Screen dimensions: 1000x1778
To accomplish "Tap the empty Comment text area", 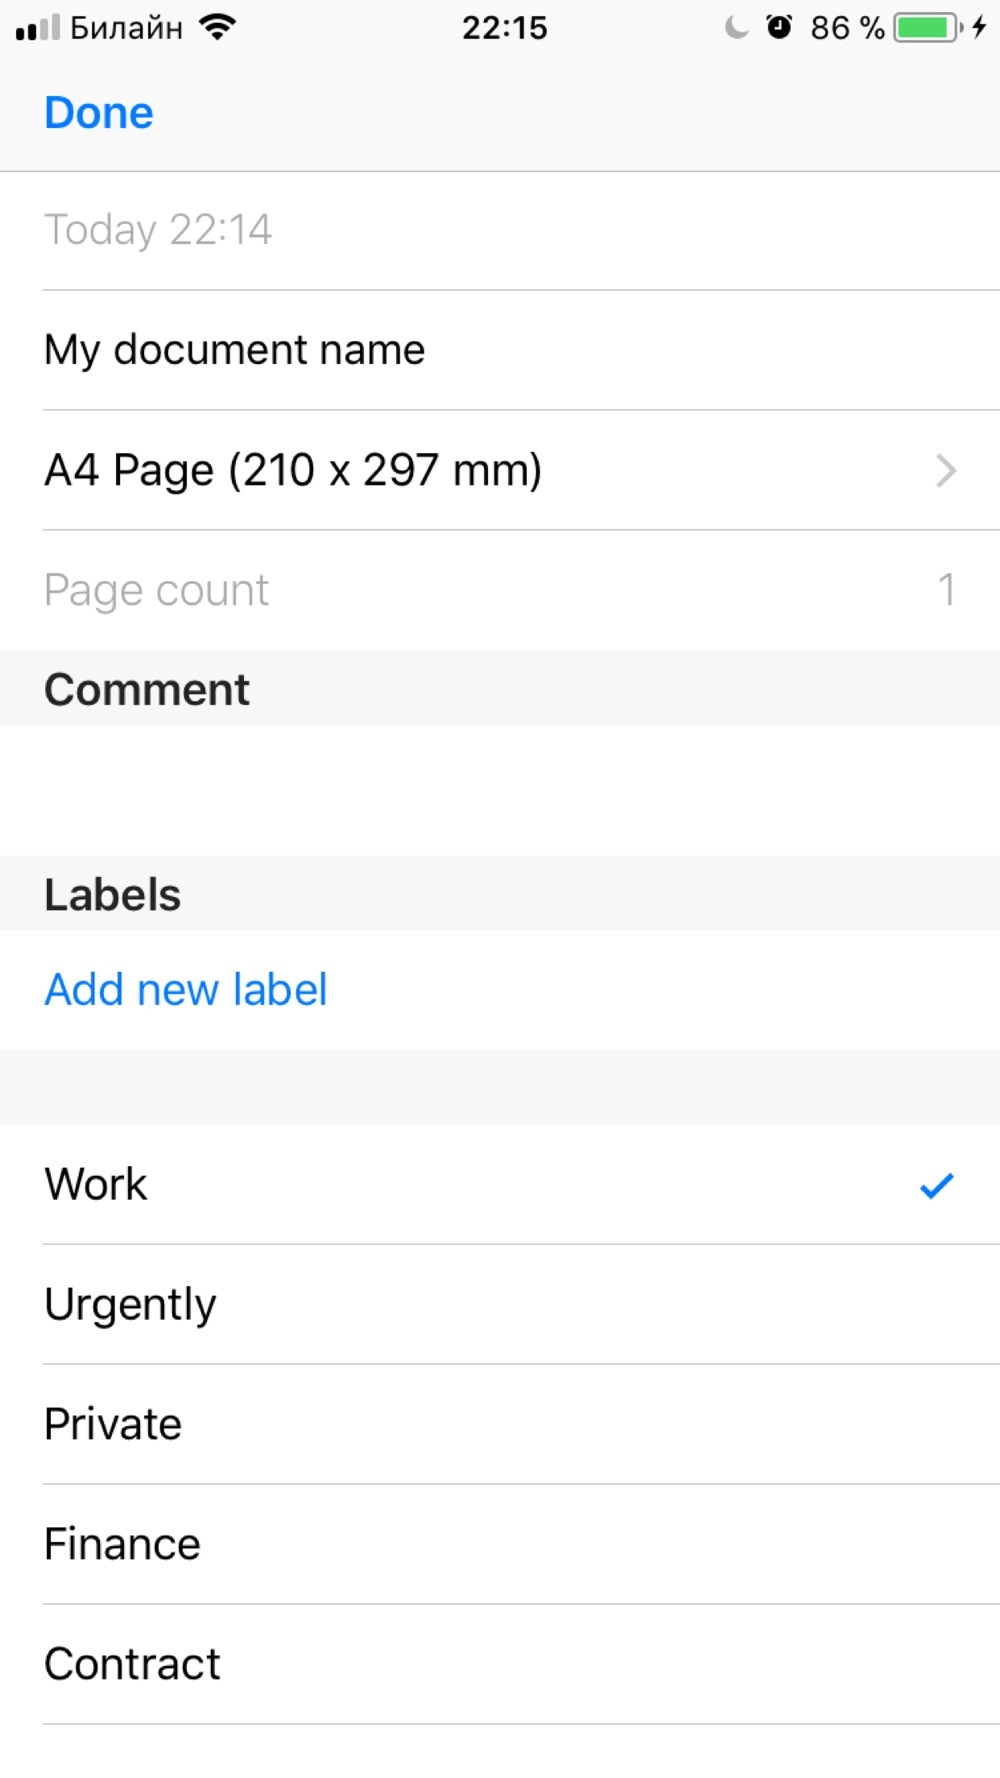I will pos(500,790).
